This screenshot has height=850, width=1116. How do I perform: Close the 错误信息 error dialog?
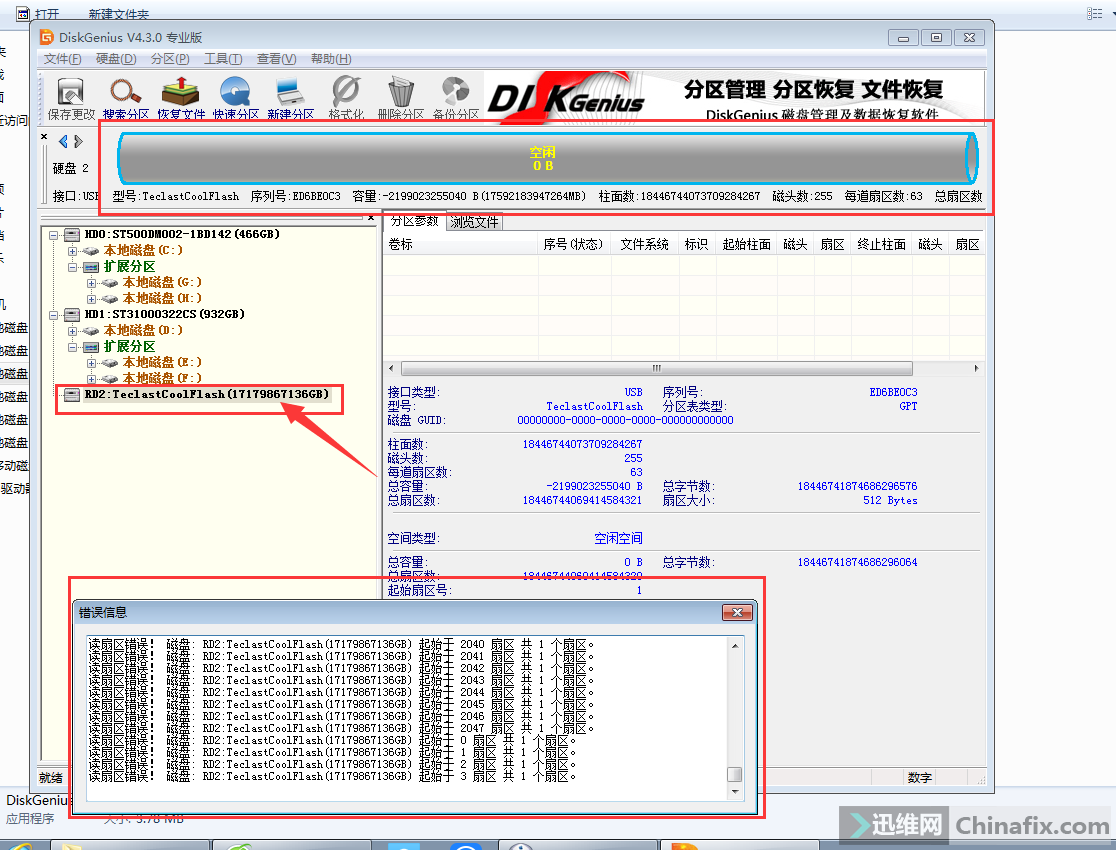click(737, 612)
